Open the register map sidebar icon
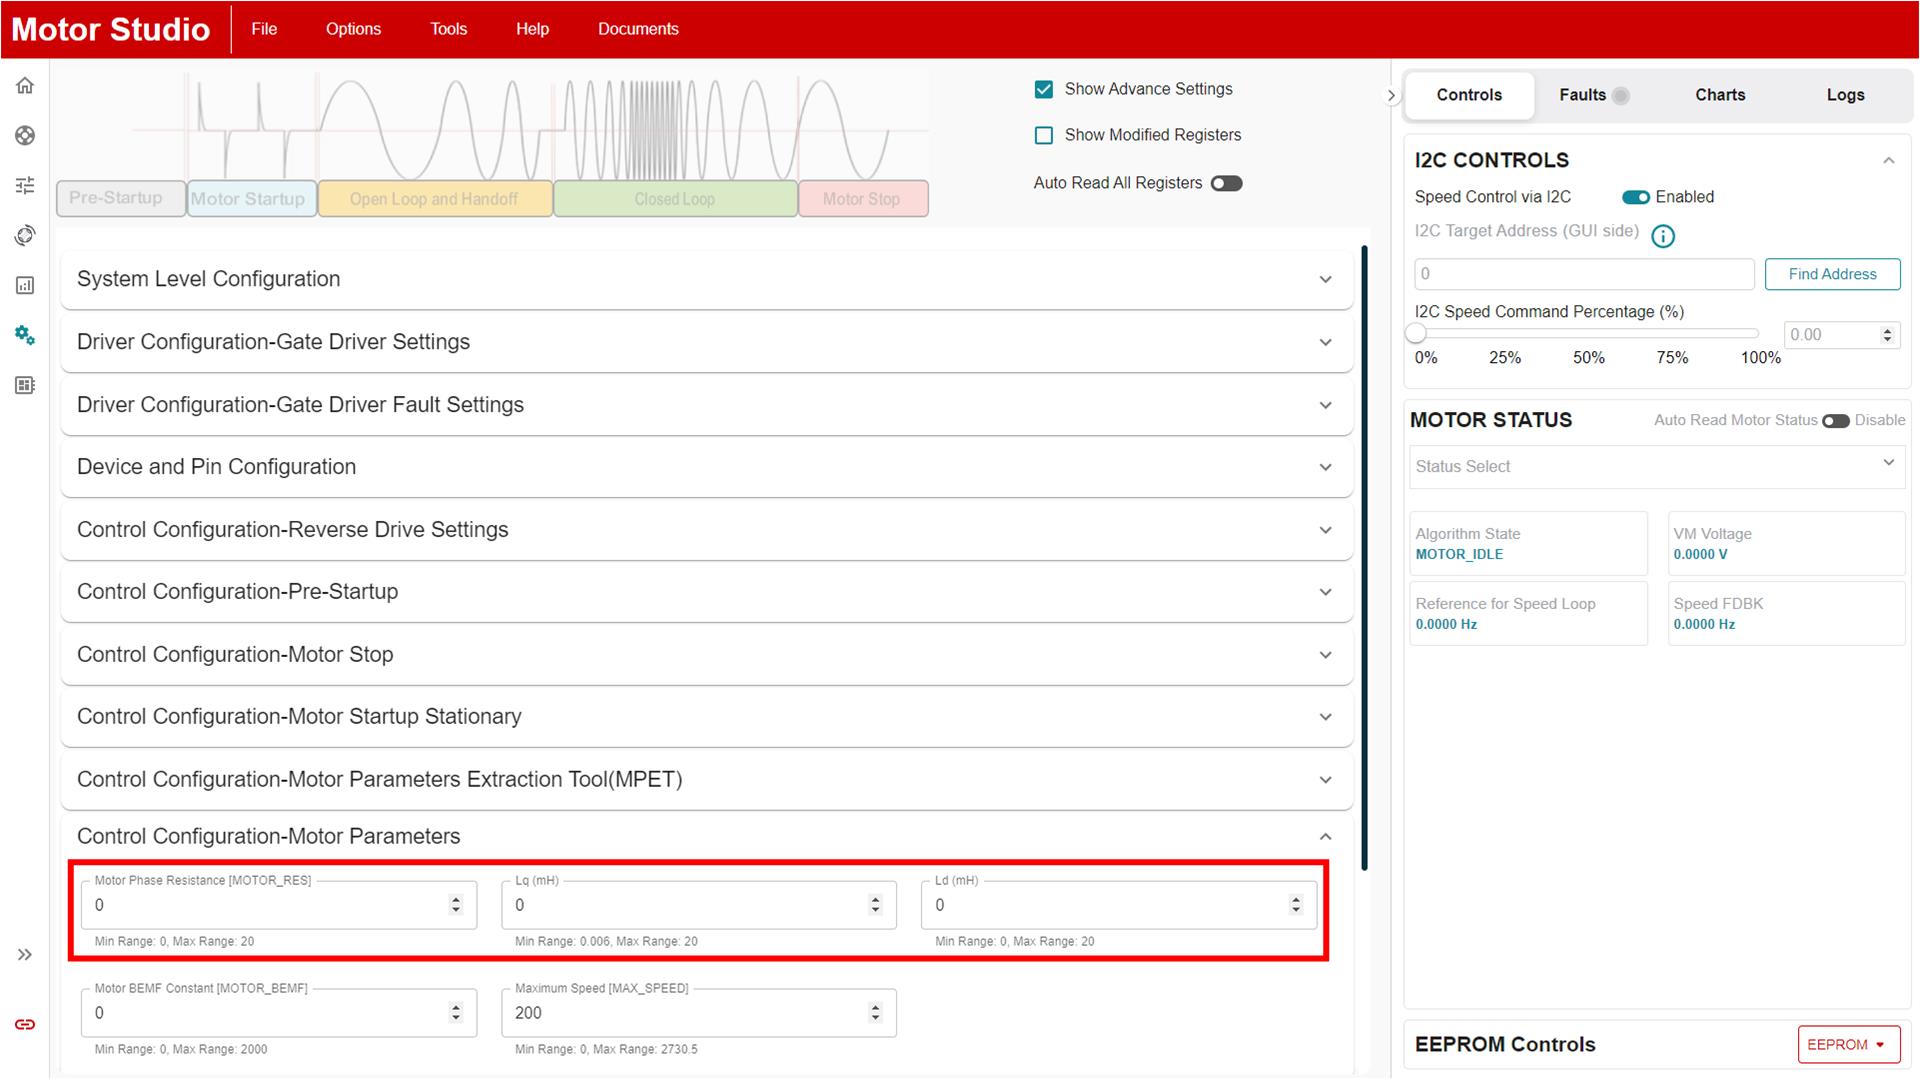 (x=25, y=385)
